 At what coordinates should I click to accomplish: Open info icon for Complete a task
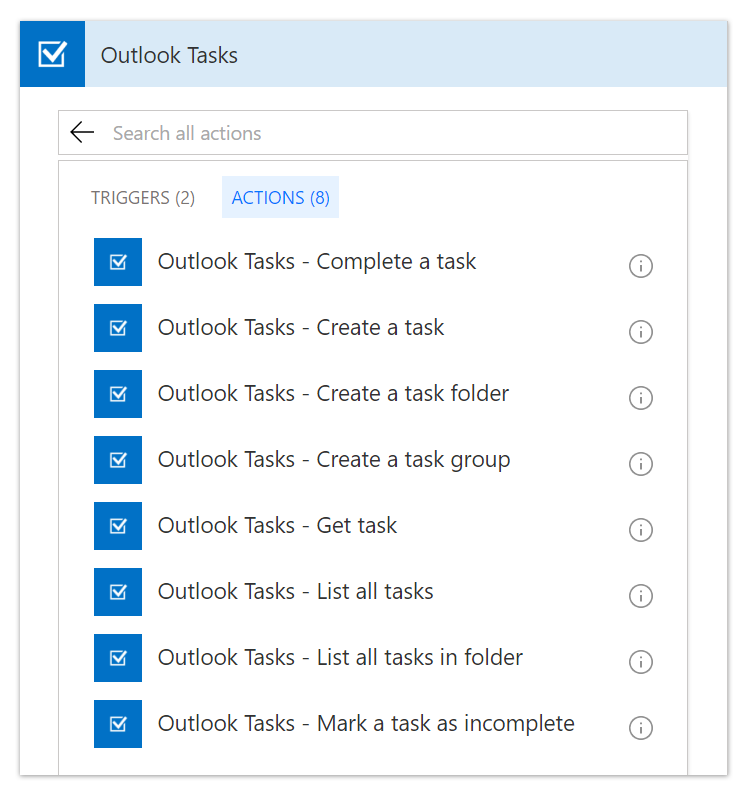pyautogui.click(x=640, y=266)
